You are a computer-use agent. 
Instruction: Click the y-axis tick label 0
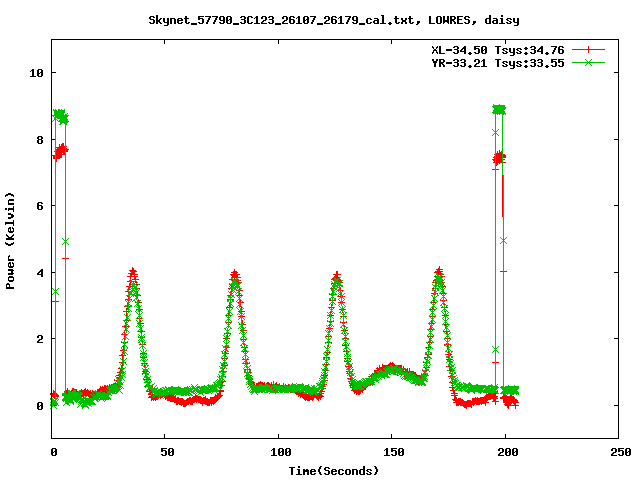pos(40,406)
